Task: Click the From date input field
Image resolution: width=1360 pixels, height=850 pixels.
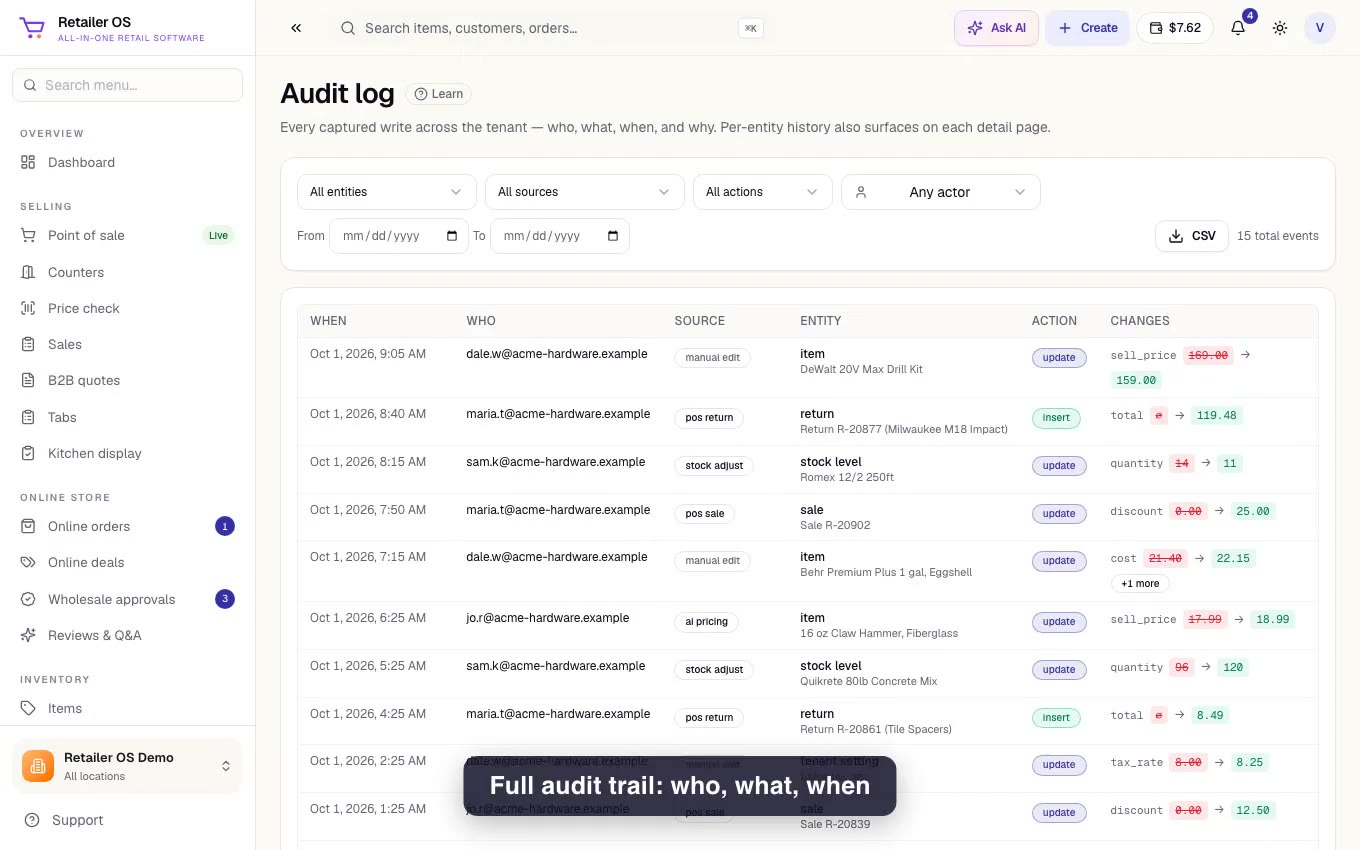Action: click(x=398, y=236)
